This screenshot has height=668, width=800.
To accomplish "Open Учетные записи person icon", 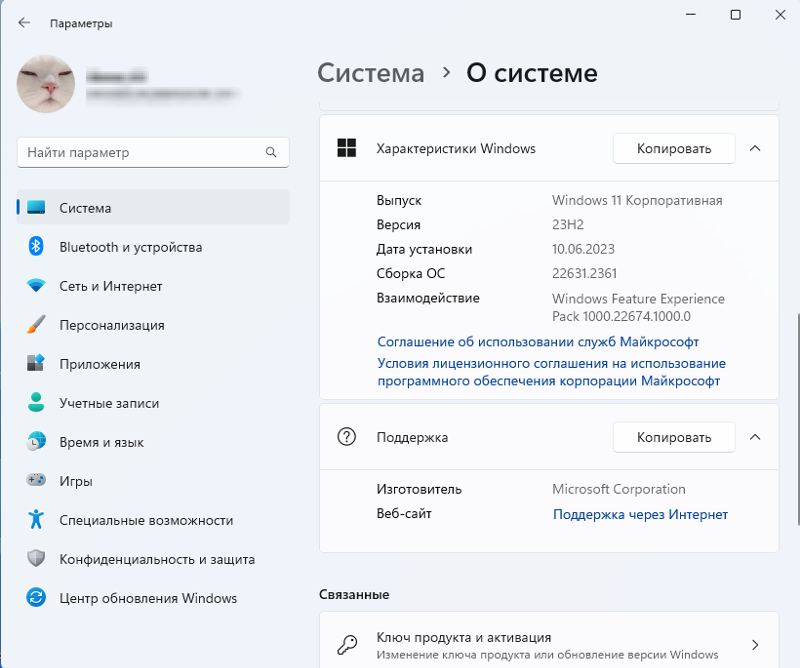I will (36, 403).
